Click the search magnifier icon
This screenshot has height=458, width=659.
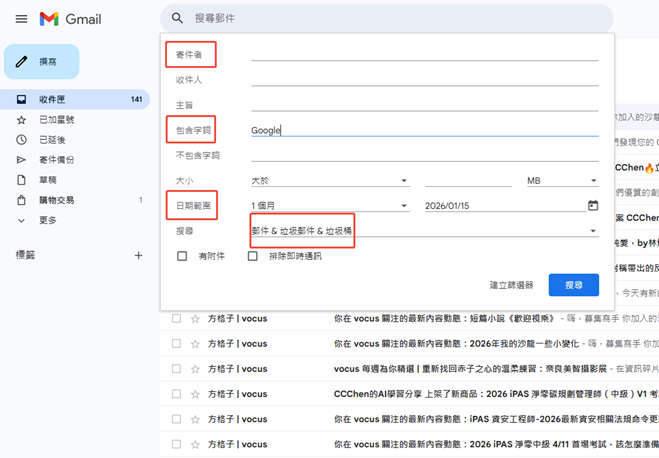point(177,18)
